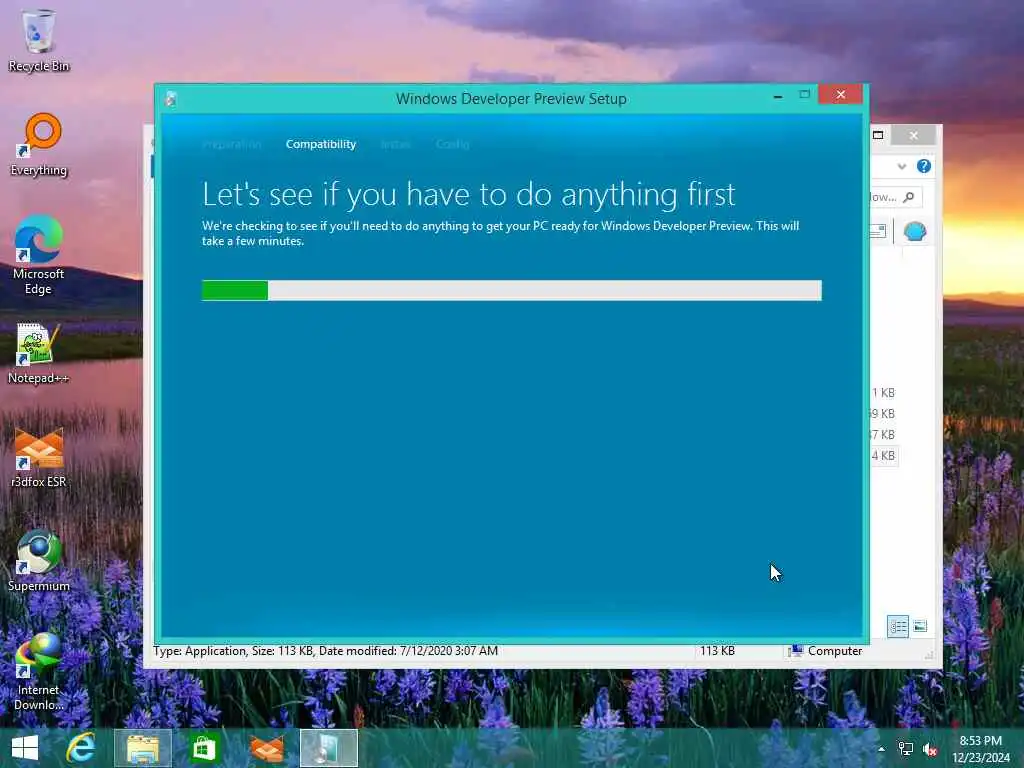The height and width of the screenshot is (768, 1024).
Task: Show hidden tray icons arrow
Action: 882,749
